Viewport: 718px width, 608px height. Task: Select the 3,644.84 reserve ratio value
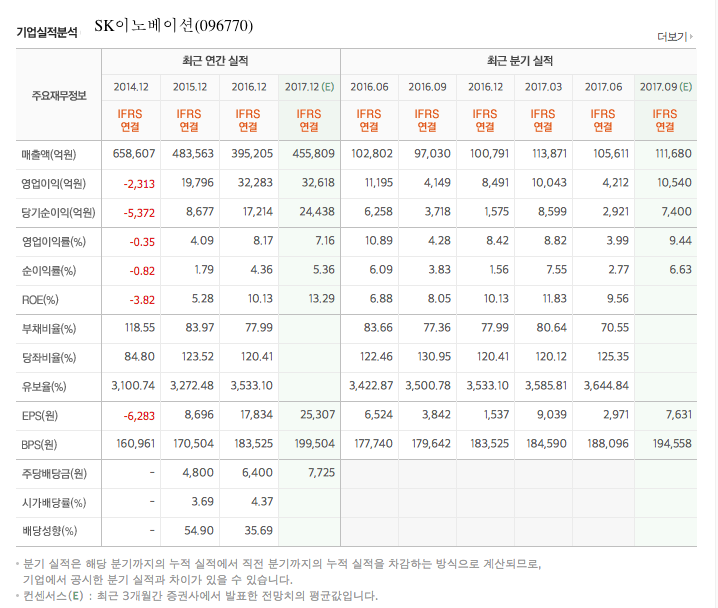point(606,385)
